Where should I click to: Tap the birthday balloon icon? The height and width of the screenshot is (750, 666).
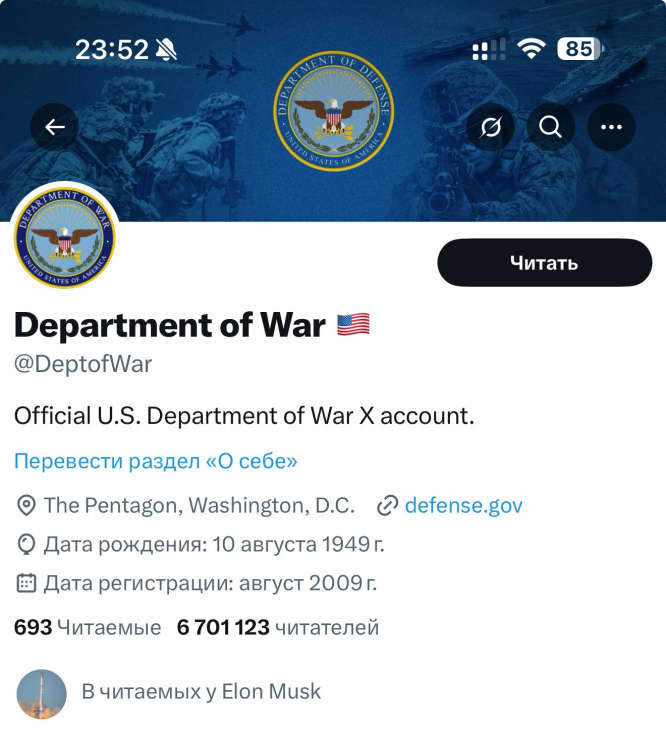pyautogui.click(x=26, y=544)
